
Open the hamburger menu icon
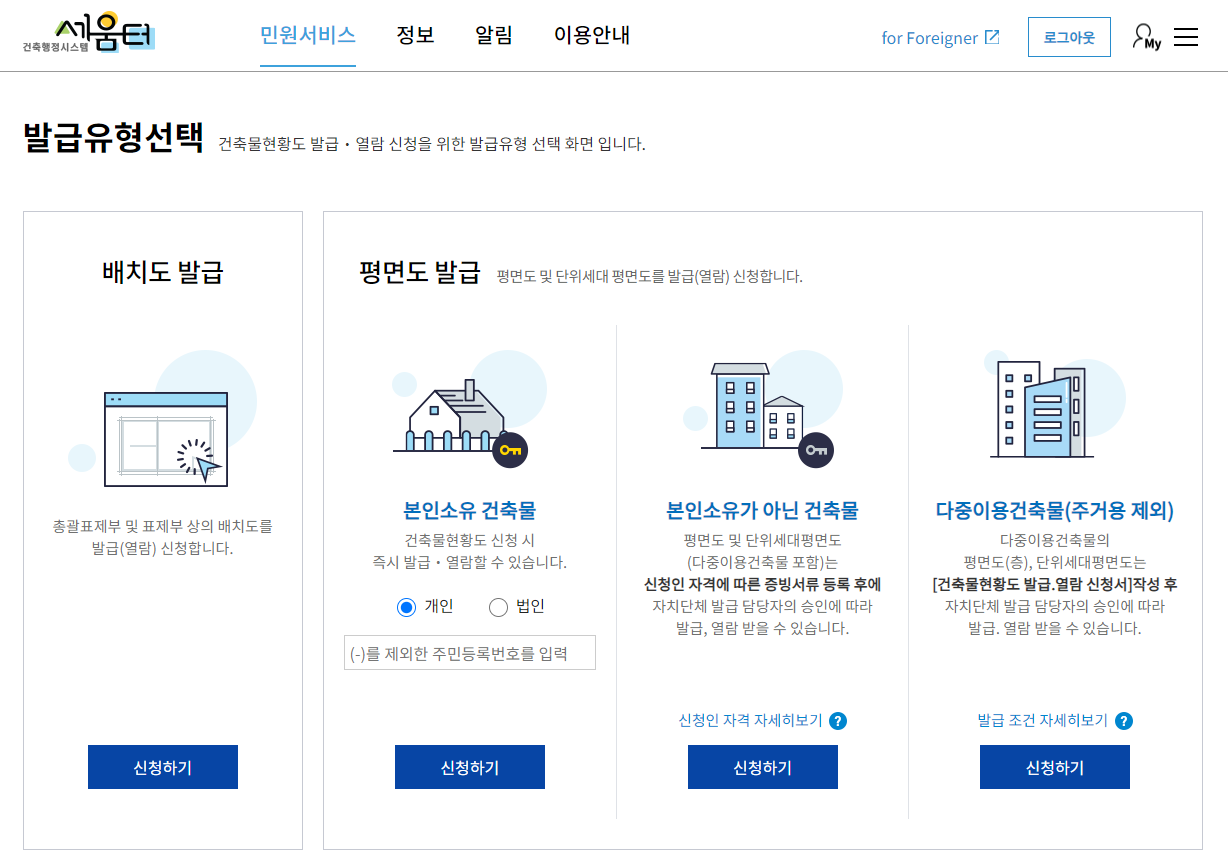click(1186, 36)
